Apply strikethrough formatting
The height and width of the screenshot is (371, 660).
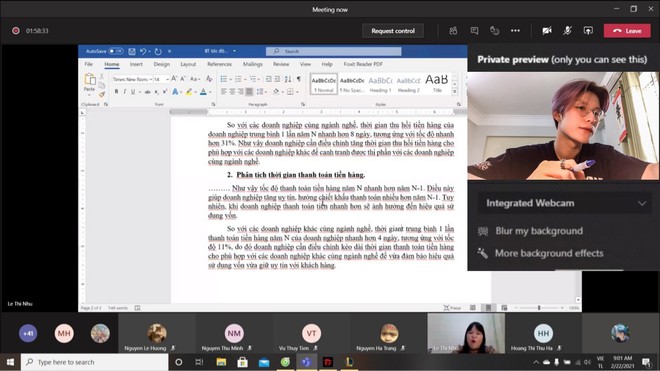pyautogui.click(x=147, y=92)
